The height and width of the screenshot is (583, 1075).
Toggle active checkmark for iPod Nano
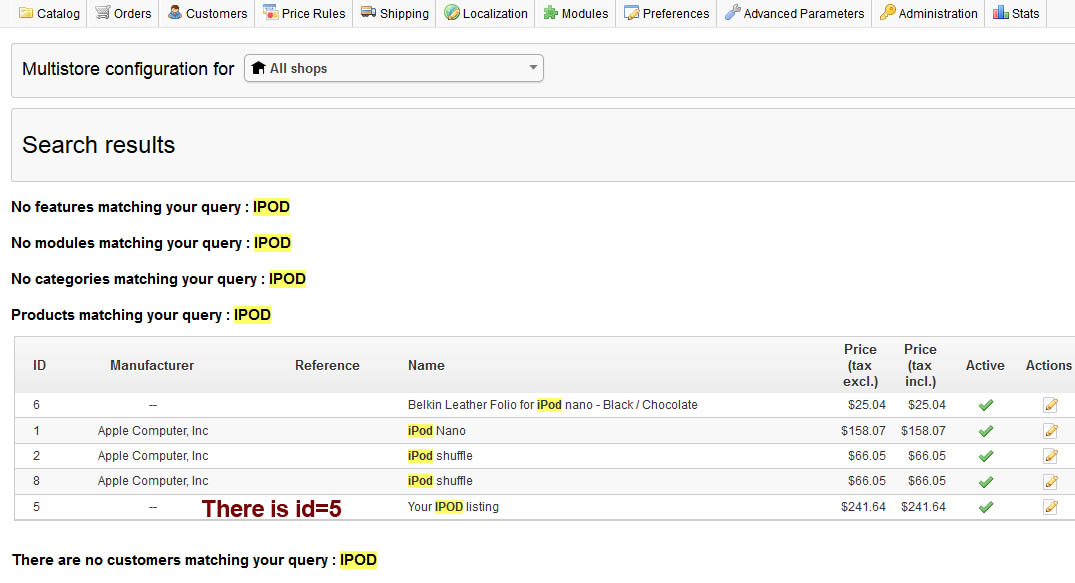[986, 431]
